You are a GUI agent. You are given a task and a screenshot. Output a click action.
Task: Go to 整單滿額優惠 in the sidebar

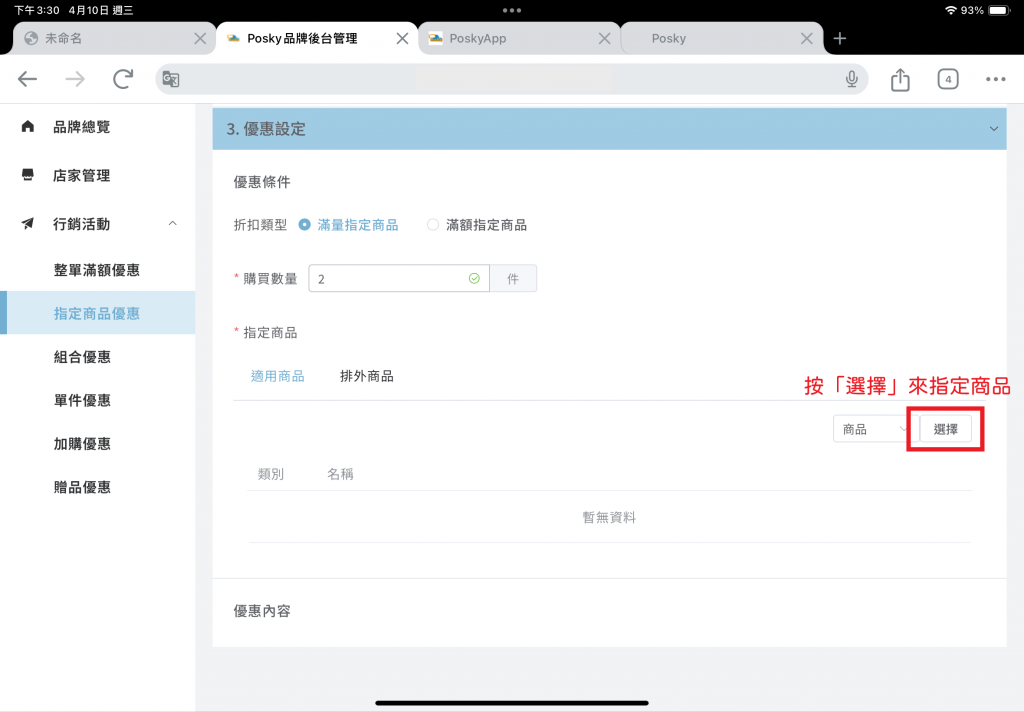pyautogui.click(x=97, y=270)
